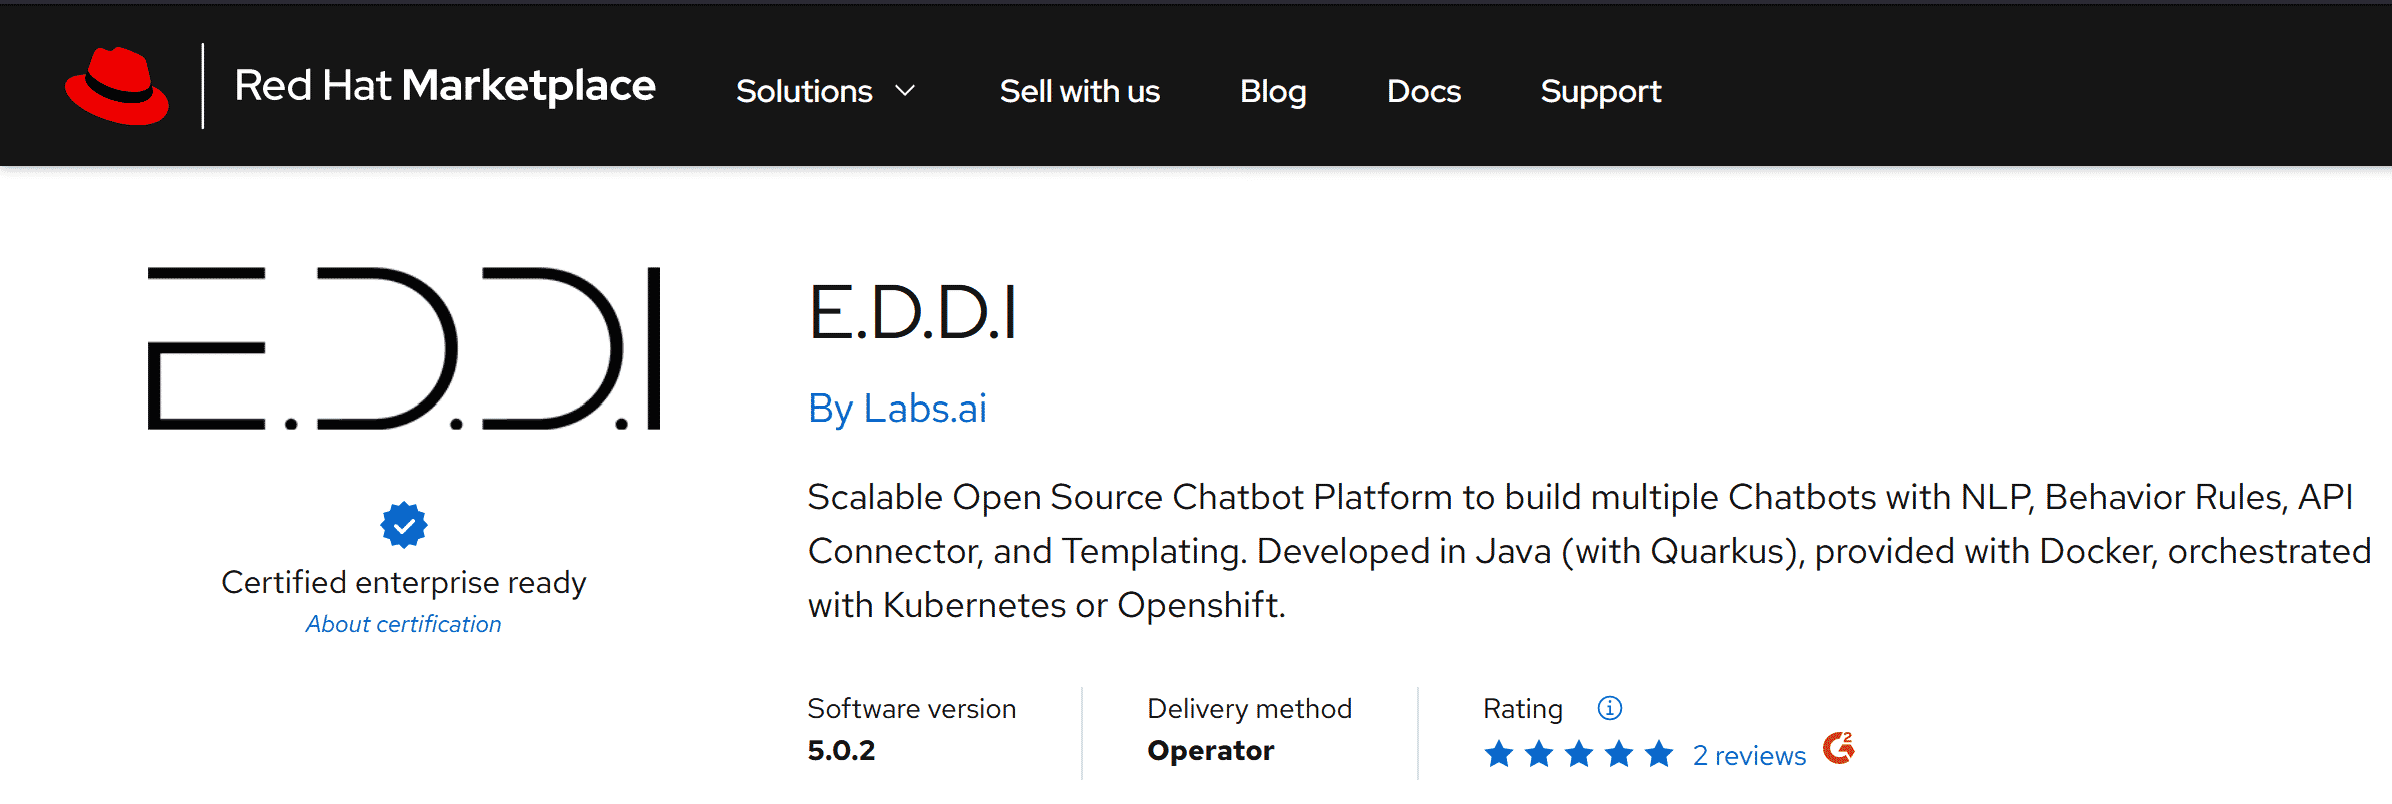Click the third rating star
The height and width of the screenshot is (804, 2392).
tap(1579, 754)
